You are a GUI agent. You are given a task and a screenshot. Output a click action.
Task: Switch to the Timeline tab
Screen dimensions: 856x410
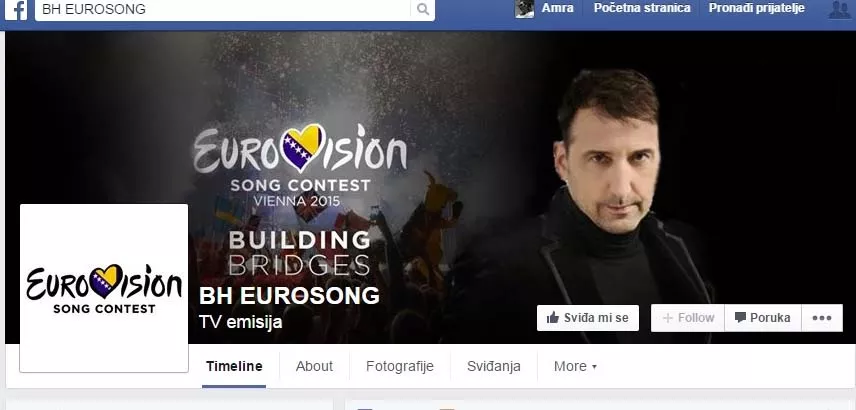[234, 366]
